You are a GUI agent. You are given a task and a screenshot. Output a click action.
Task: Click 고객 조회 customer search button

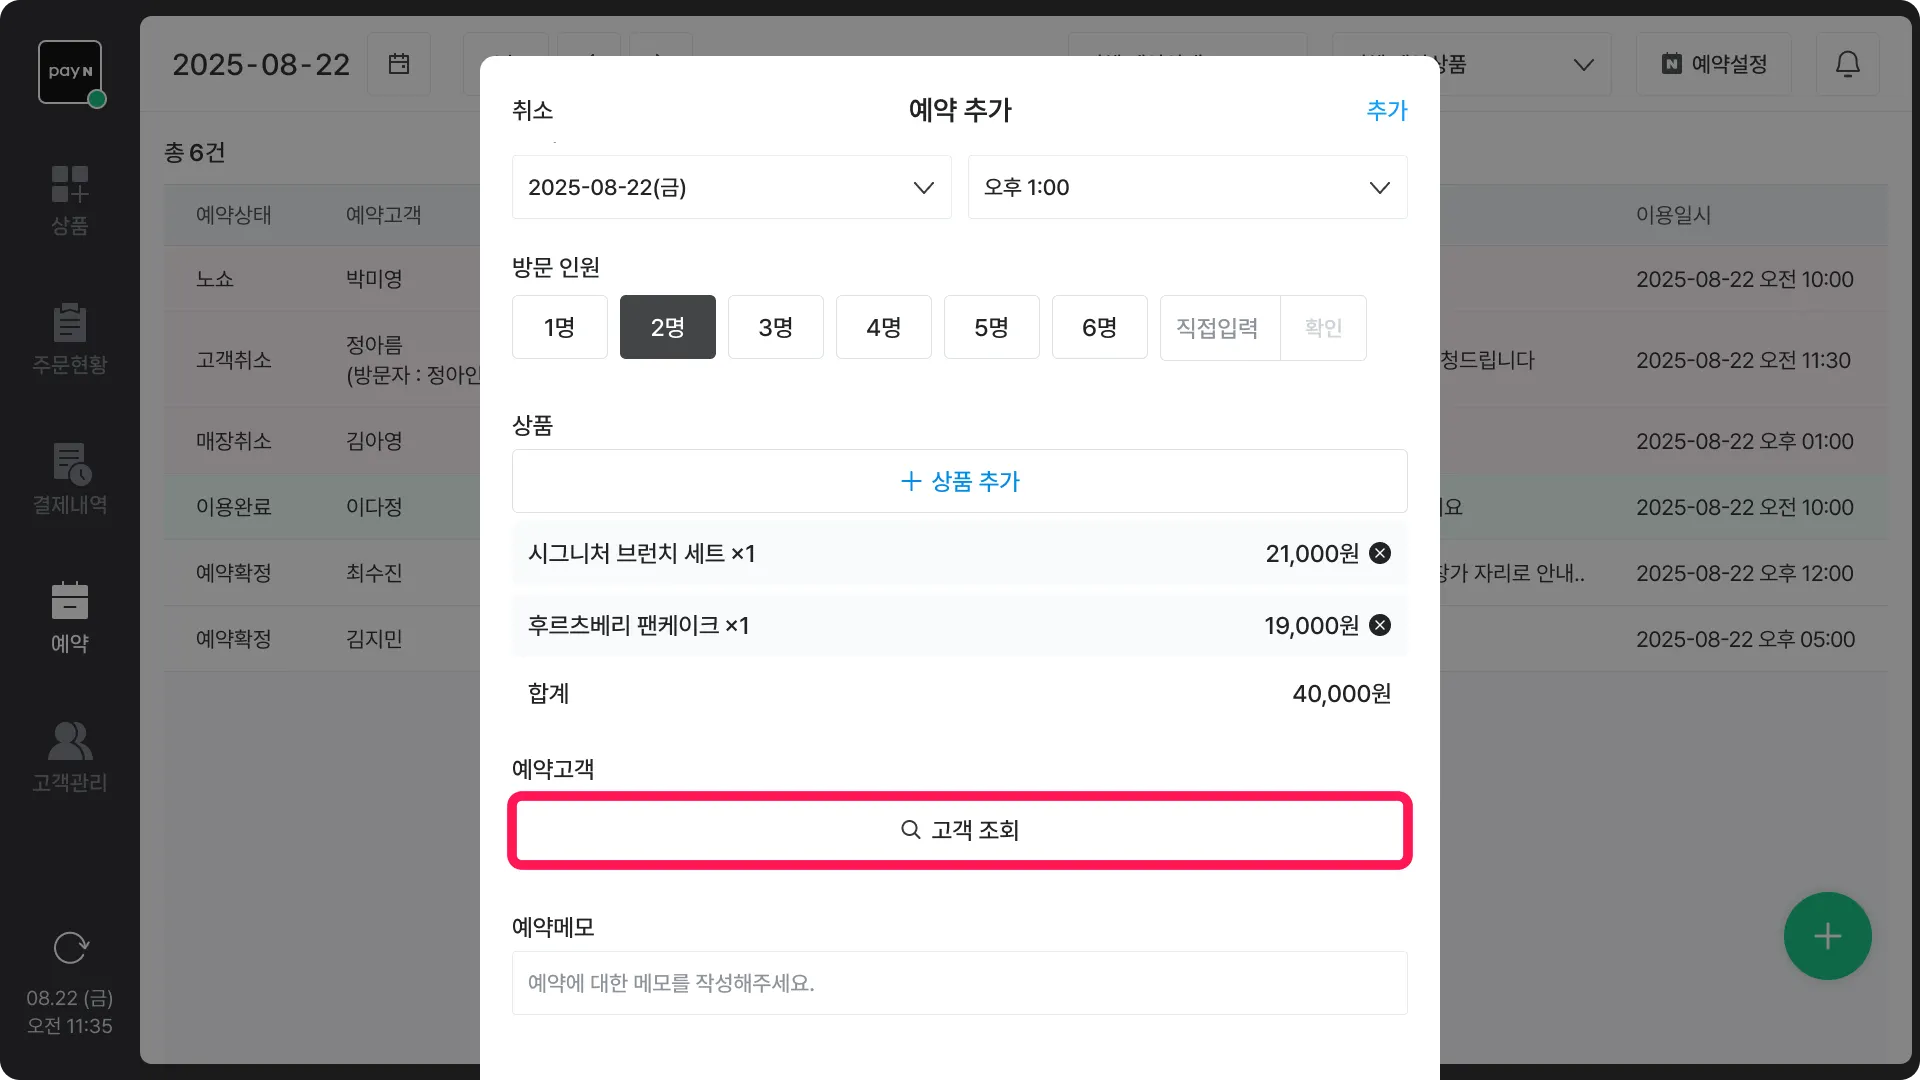[959, 830]
